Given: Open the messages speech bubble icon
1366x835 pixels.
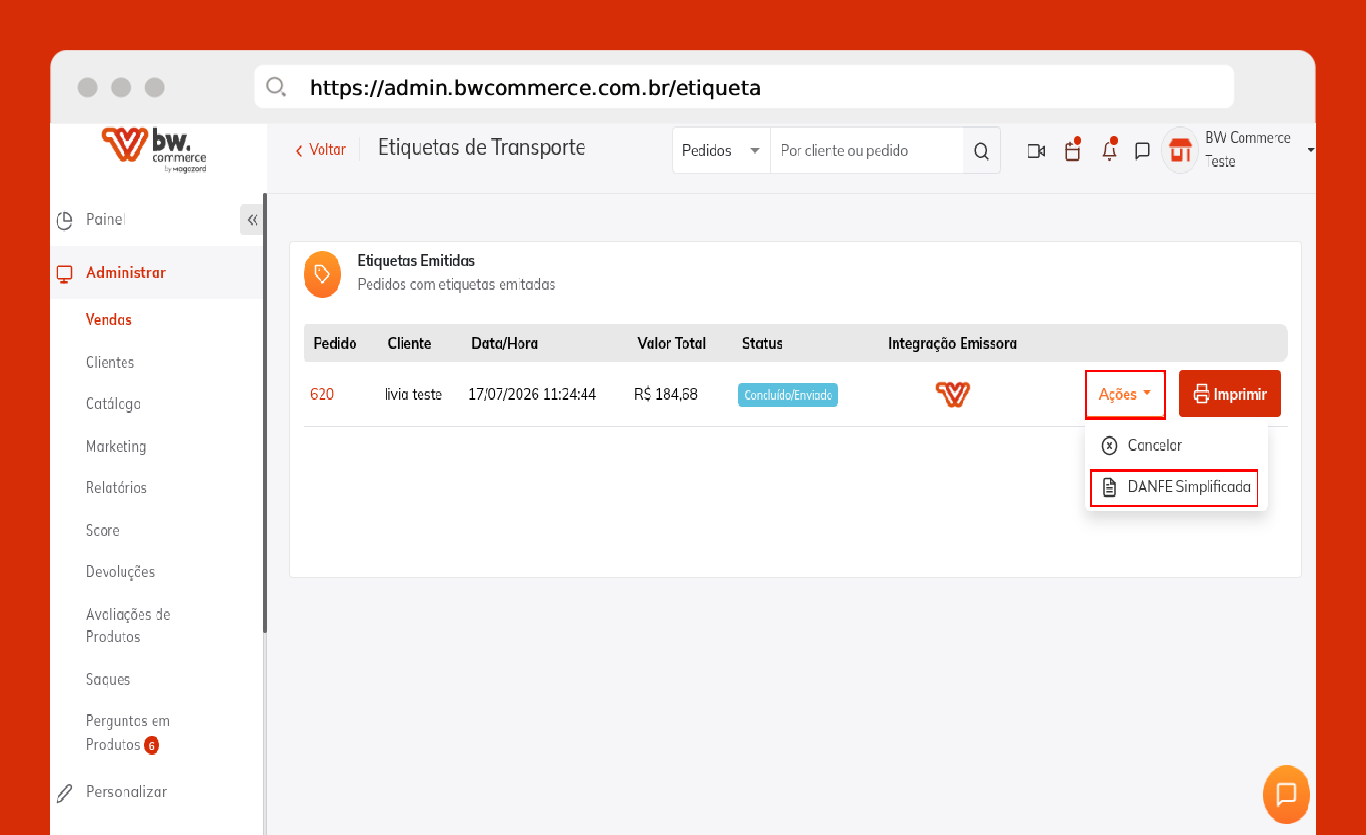Looking at the screenshot, I should (x=1142, y=151).
